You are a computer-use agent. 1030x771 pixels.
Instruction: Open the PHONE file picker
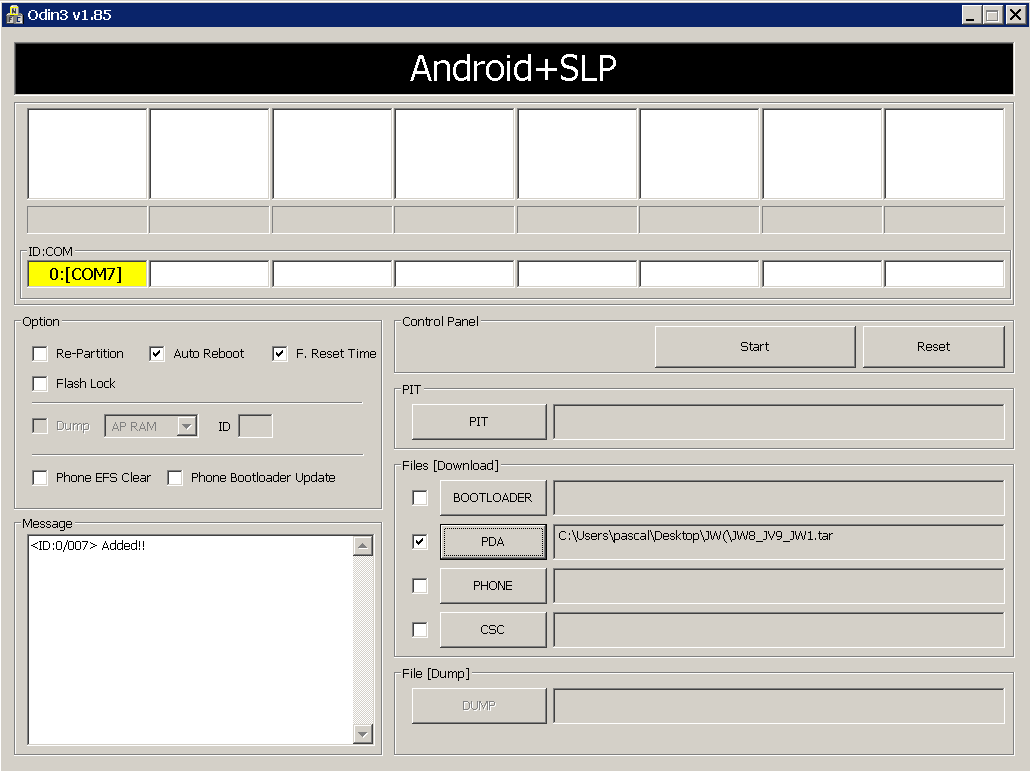click(492, 585)
